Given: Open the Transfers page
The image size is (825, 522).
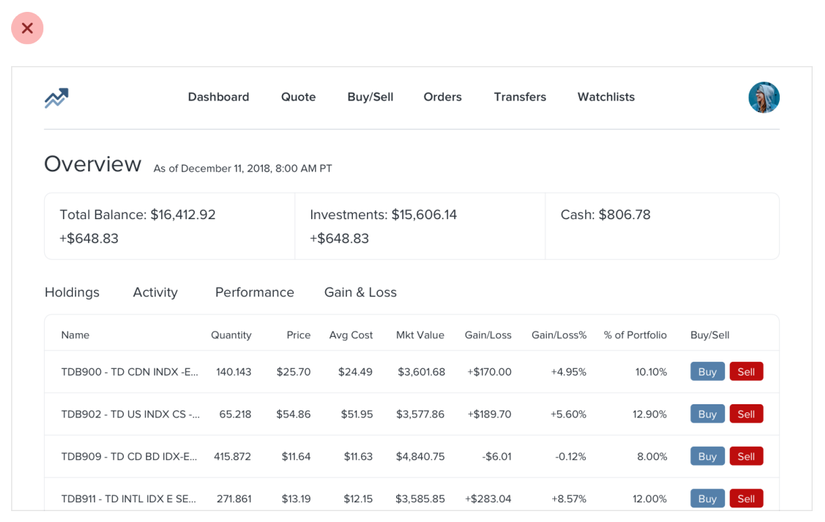Looking at the screenshot, I should pyautogui.click(x=520, y=97).
